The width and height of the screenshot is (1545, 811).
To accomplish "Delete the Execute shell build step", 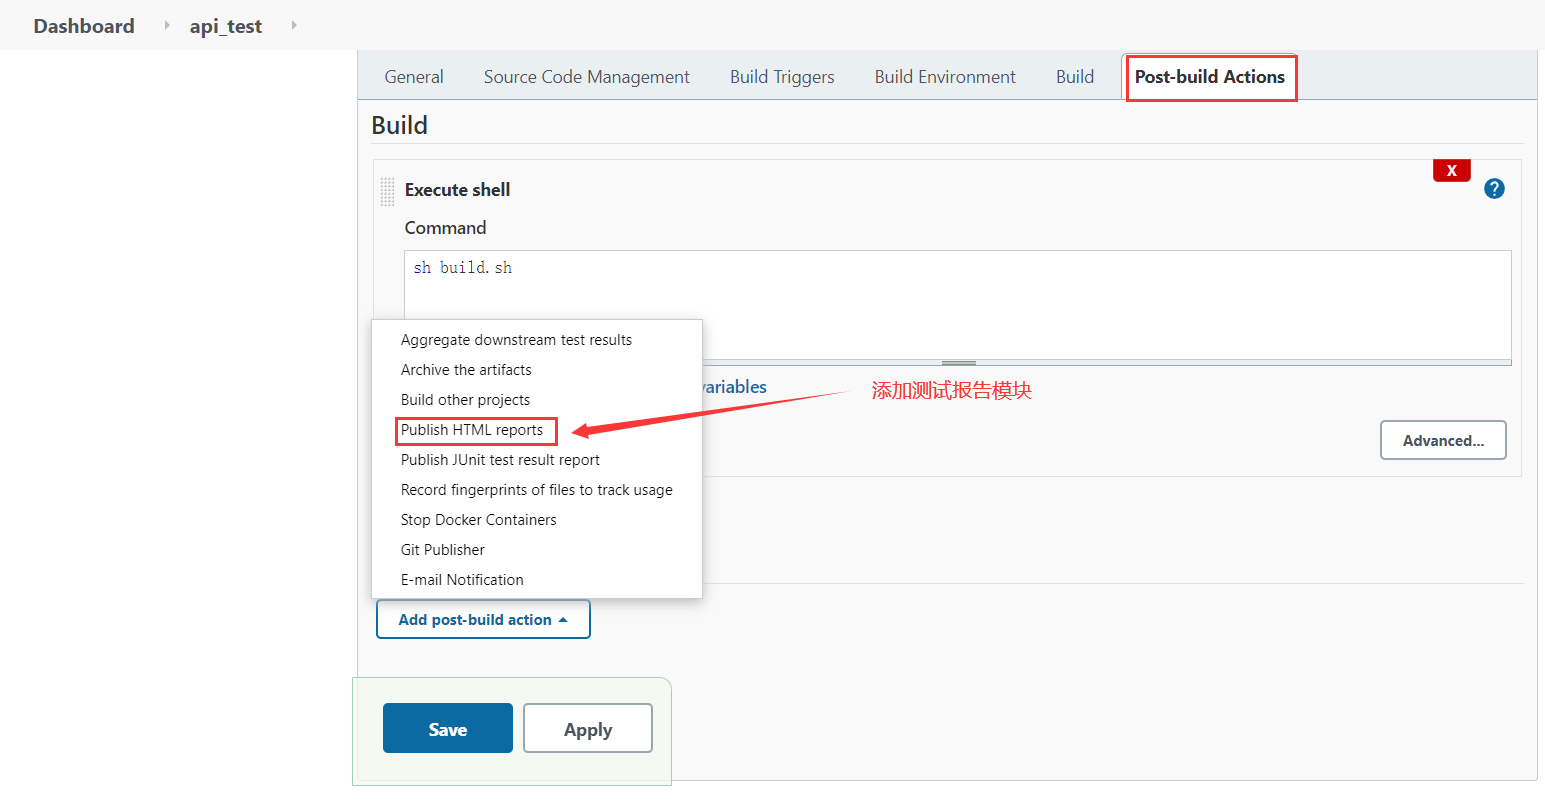I will (1451, 171).
